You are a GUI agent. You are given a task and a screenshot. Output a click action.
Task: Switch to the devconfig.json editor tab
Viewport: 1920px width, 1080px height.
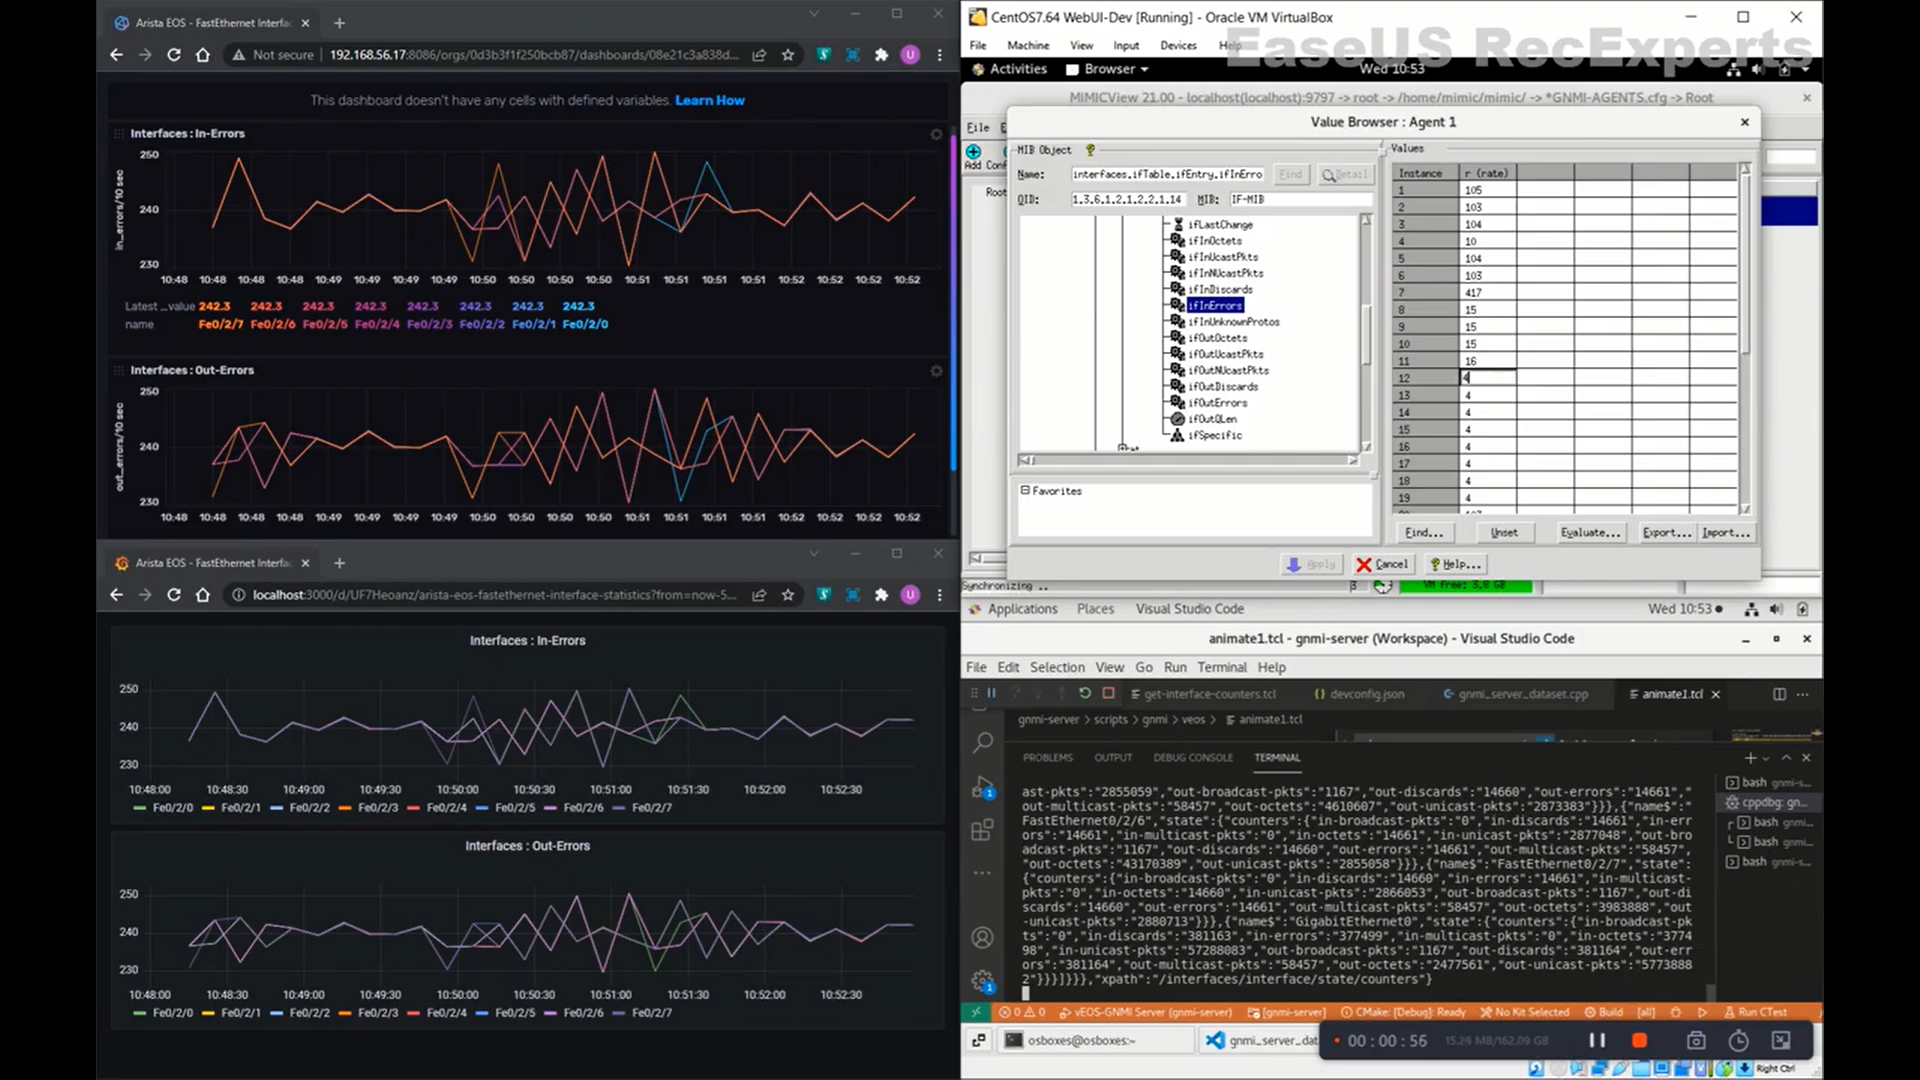coord(1360,694)
